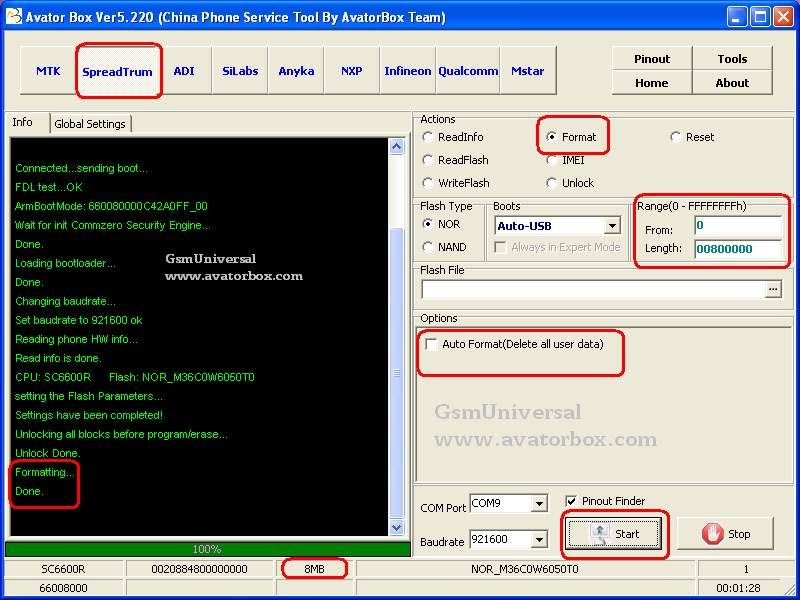Click the Pinout button
This screenshot has width=800, height=600.
pos(652,59)
